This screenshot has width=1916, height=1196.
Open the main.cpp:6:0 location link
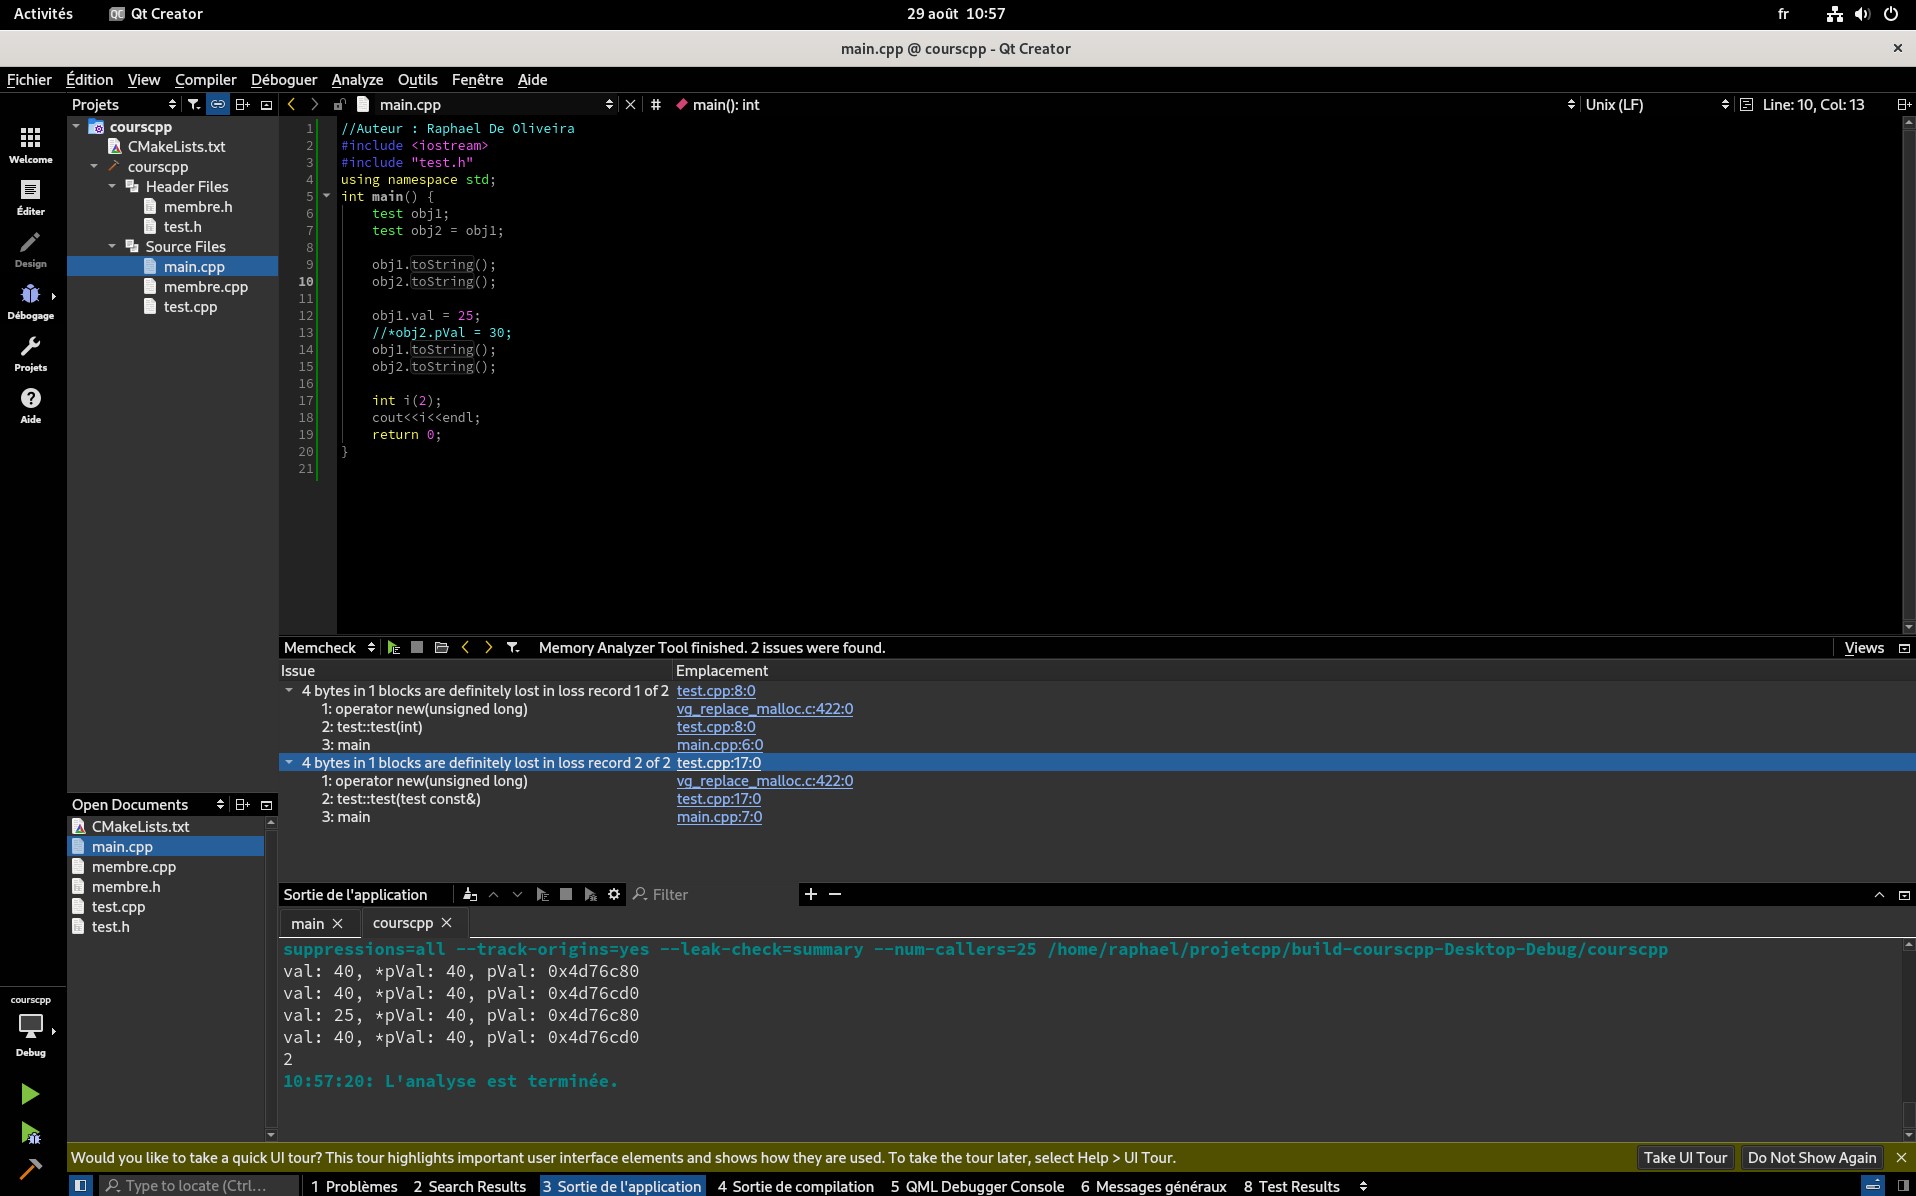click(x=719, y=745)
